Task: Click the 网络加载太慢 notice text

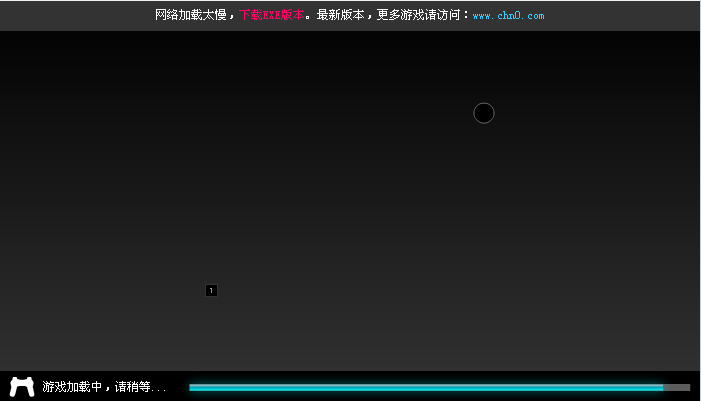Action: 190,15
